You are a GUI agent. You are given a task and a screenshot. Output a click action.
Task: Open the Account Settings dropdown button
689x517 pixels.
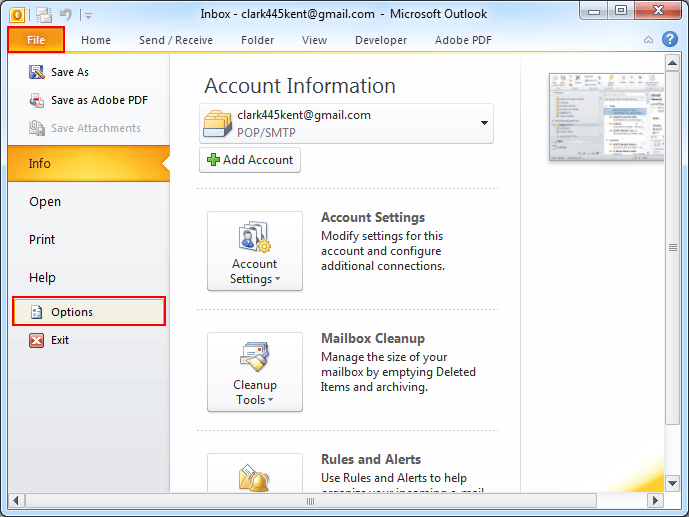[255, 251]
